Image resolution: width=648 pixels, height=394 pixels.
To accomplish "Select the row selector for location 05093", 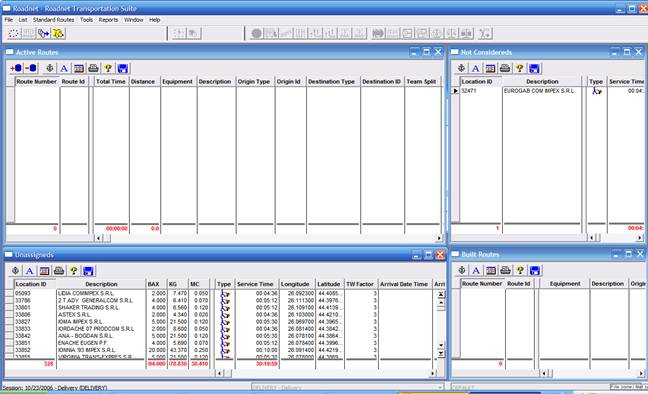I will click(x=10, y=293).
